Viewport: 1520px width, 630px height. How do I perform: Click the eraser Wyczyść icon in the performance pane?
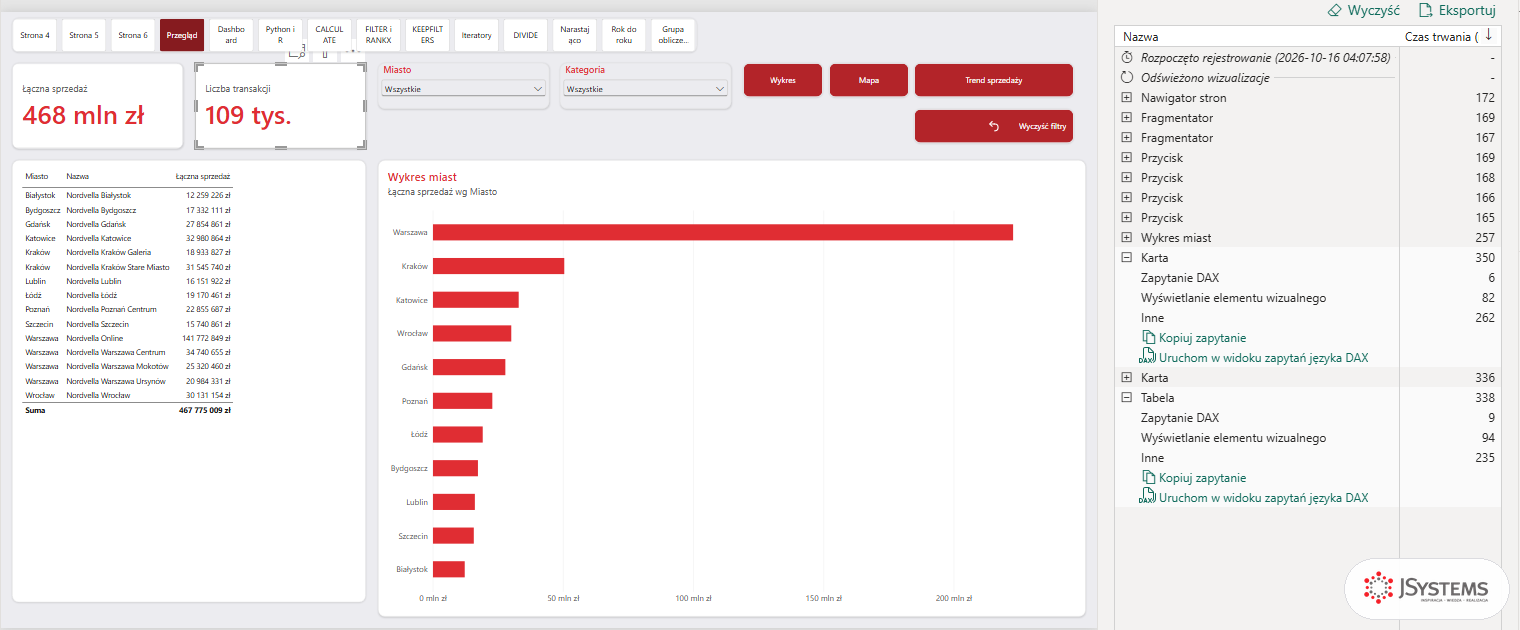click(1334, 10)
